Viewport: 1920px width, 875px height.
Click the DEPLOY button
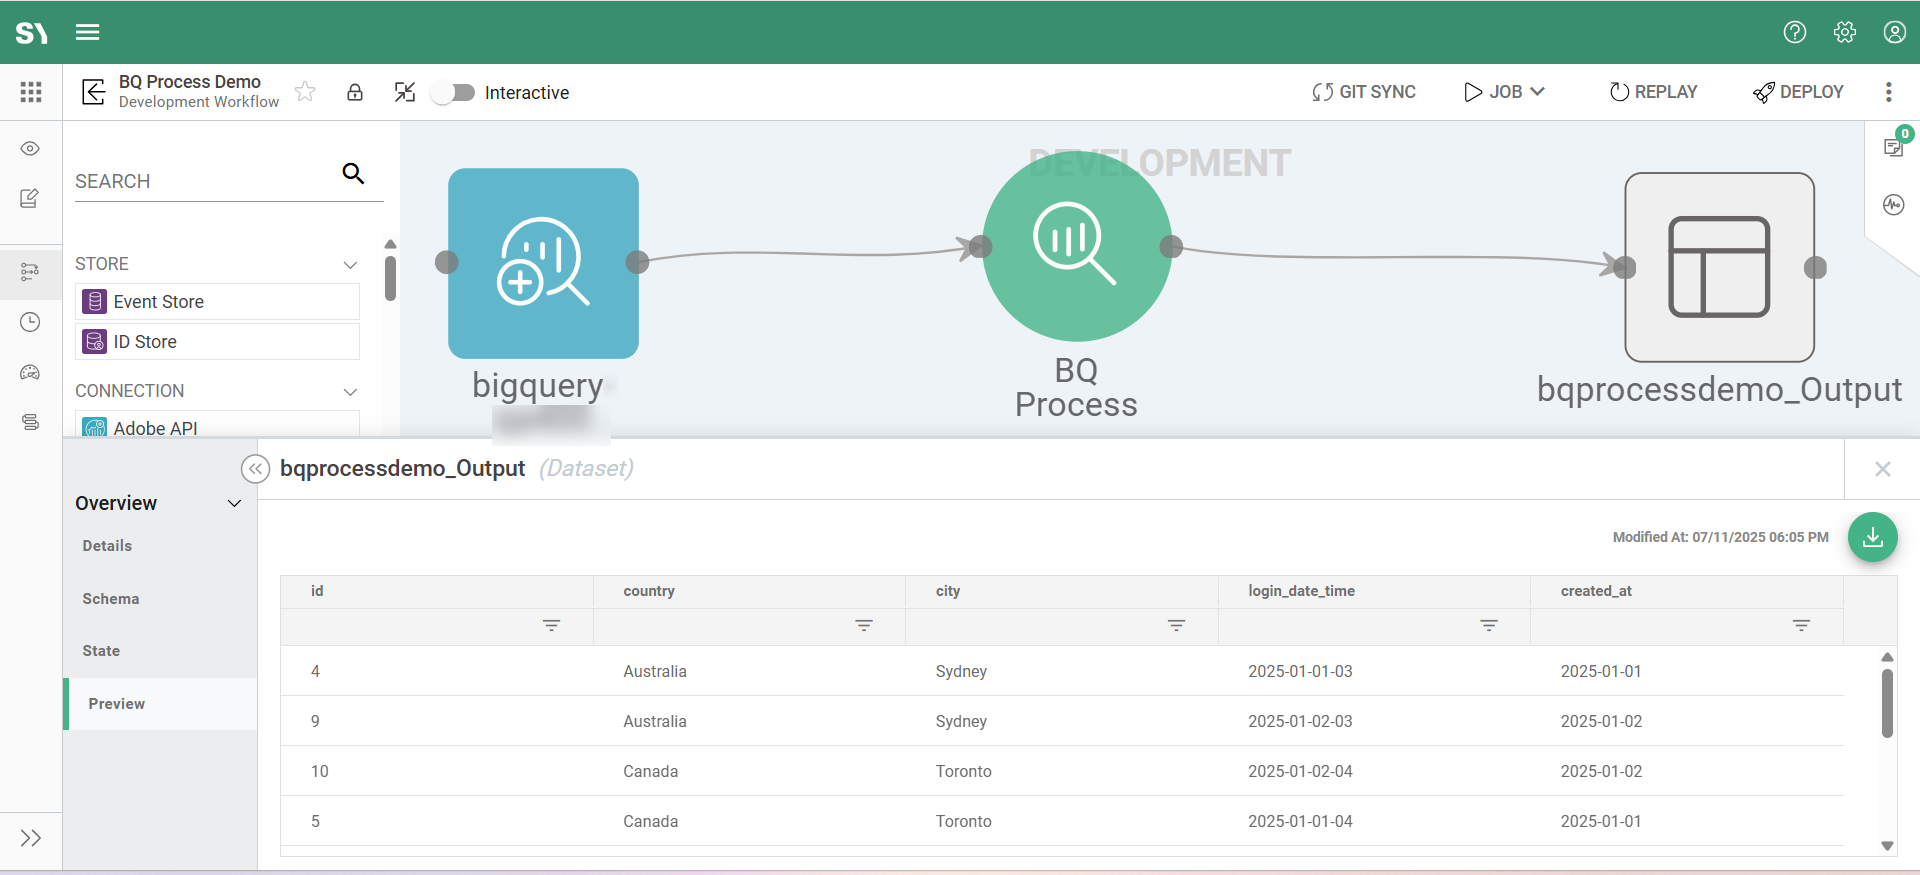click(1798, 92)
